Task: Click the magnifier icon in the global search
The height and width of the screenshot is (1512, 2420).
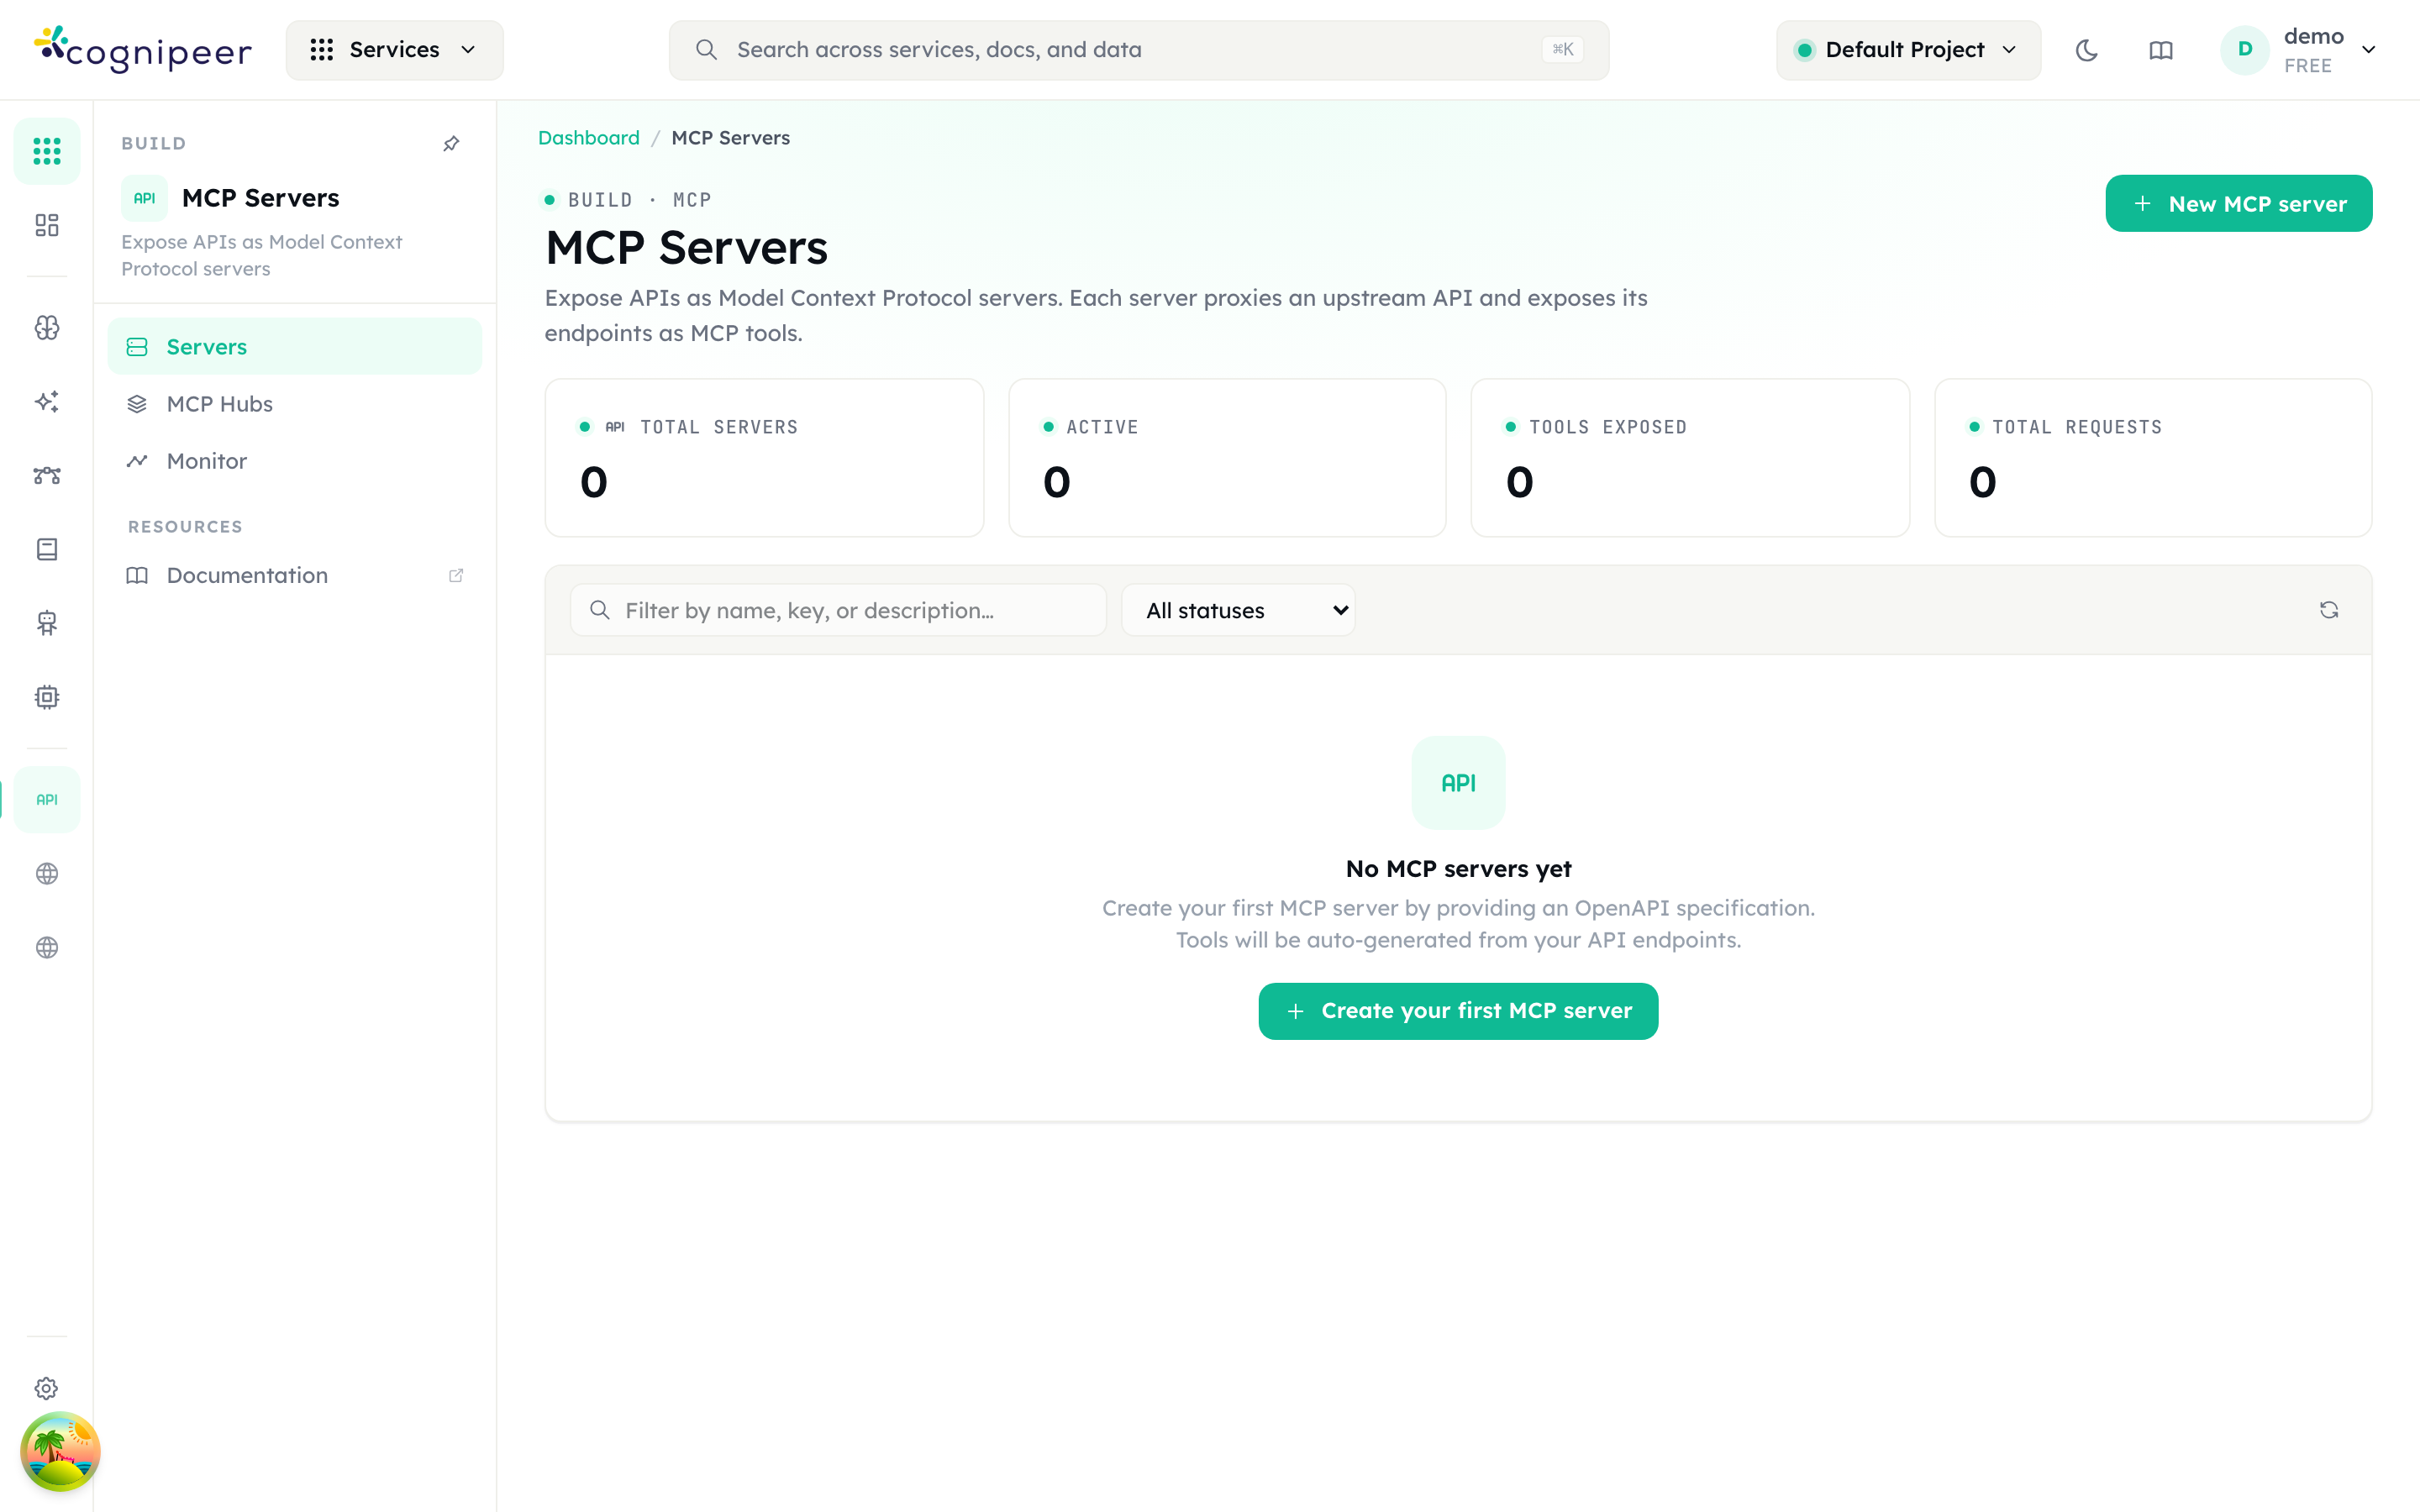Action: click(706, 50)
